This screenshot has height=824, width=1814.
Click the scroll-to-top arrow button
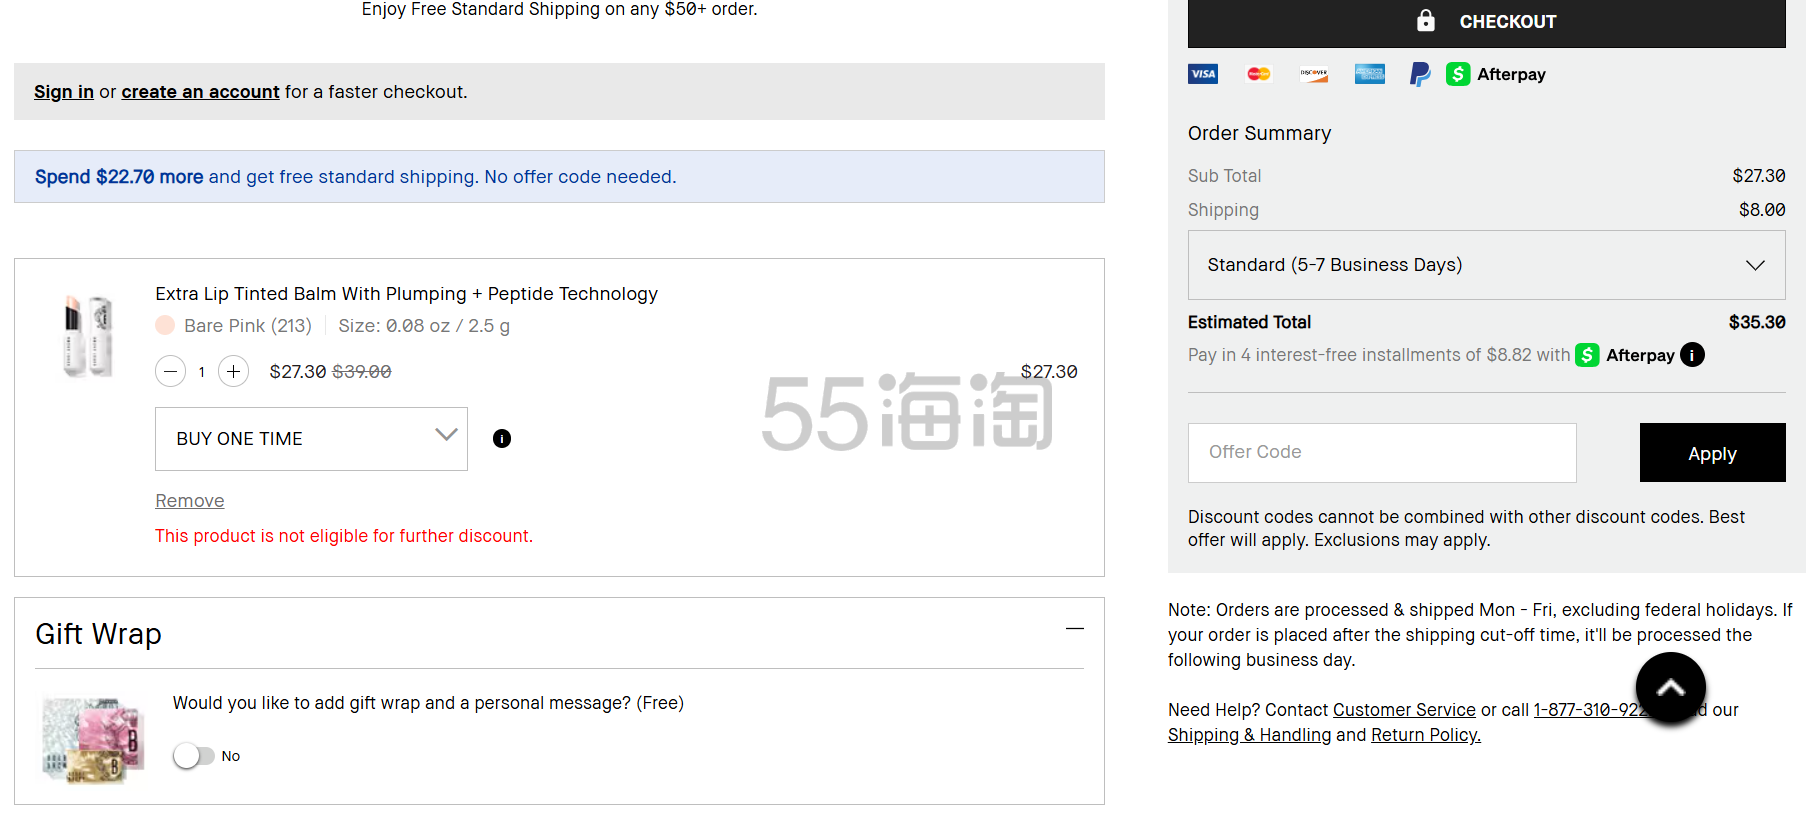tap(1670, 688)
